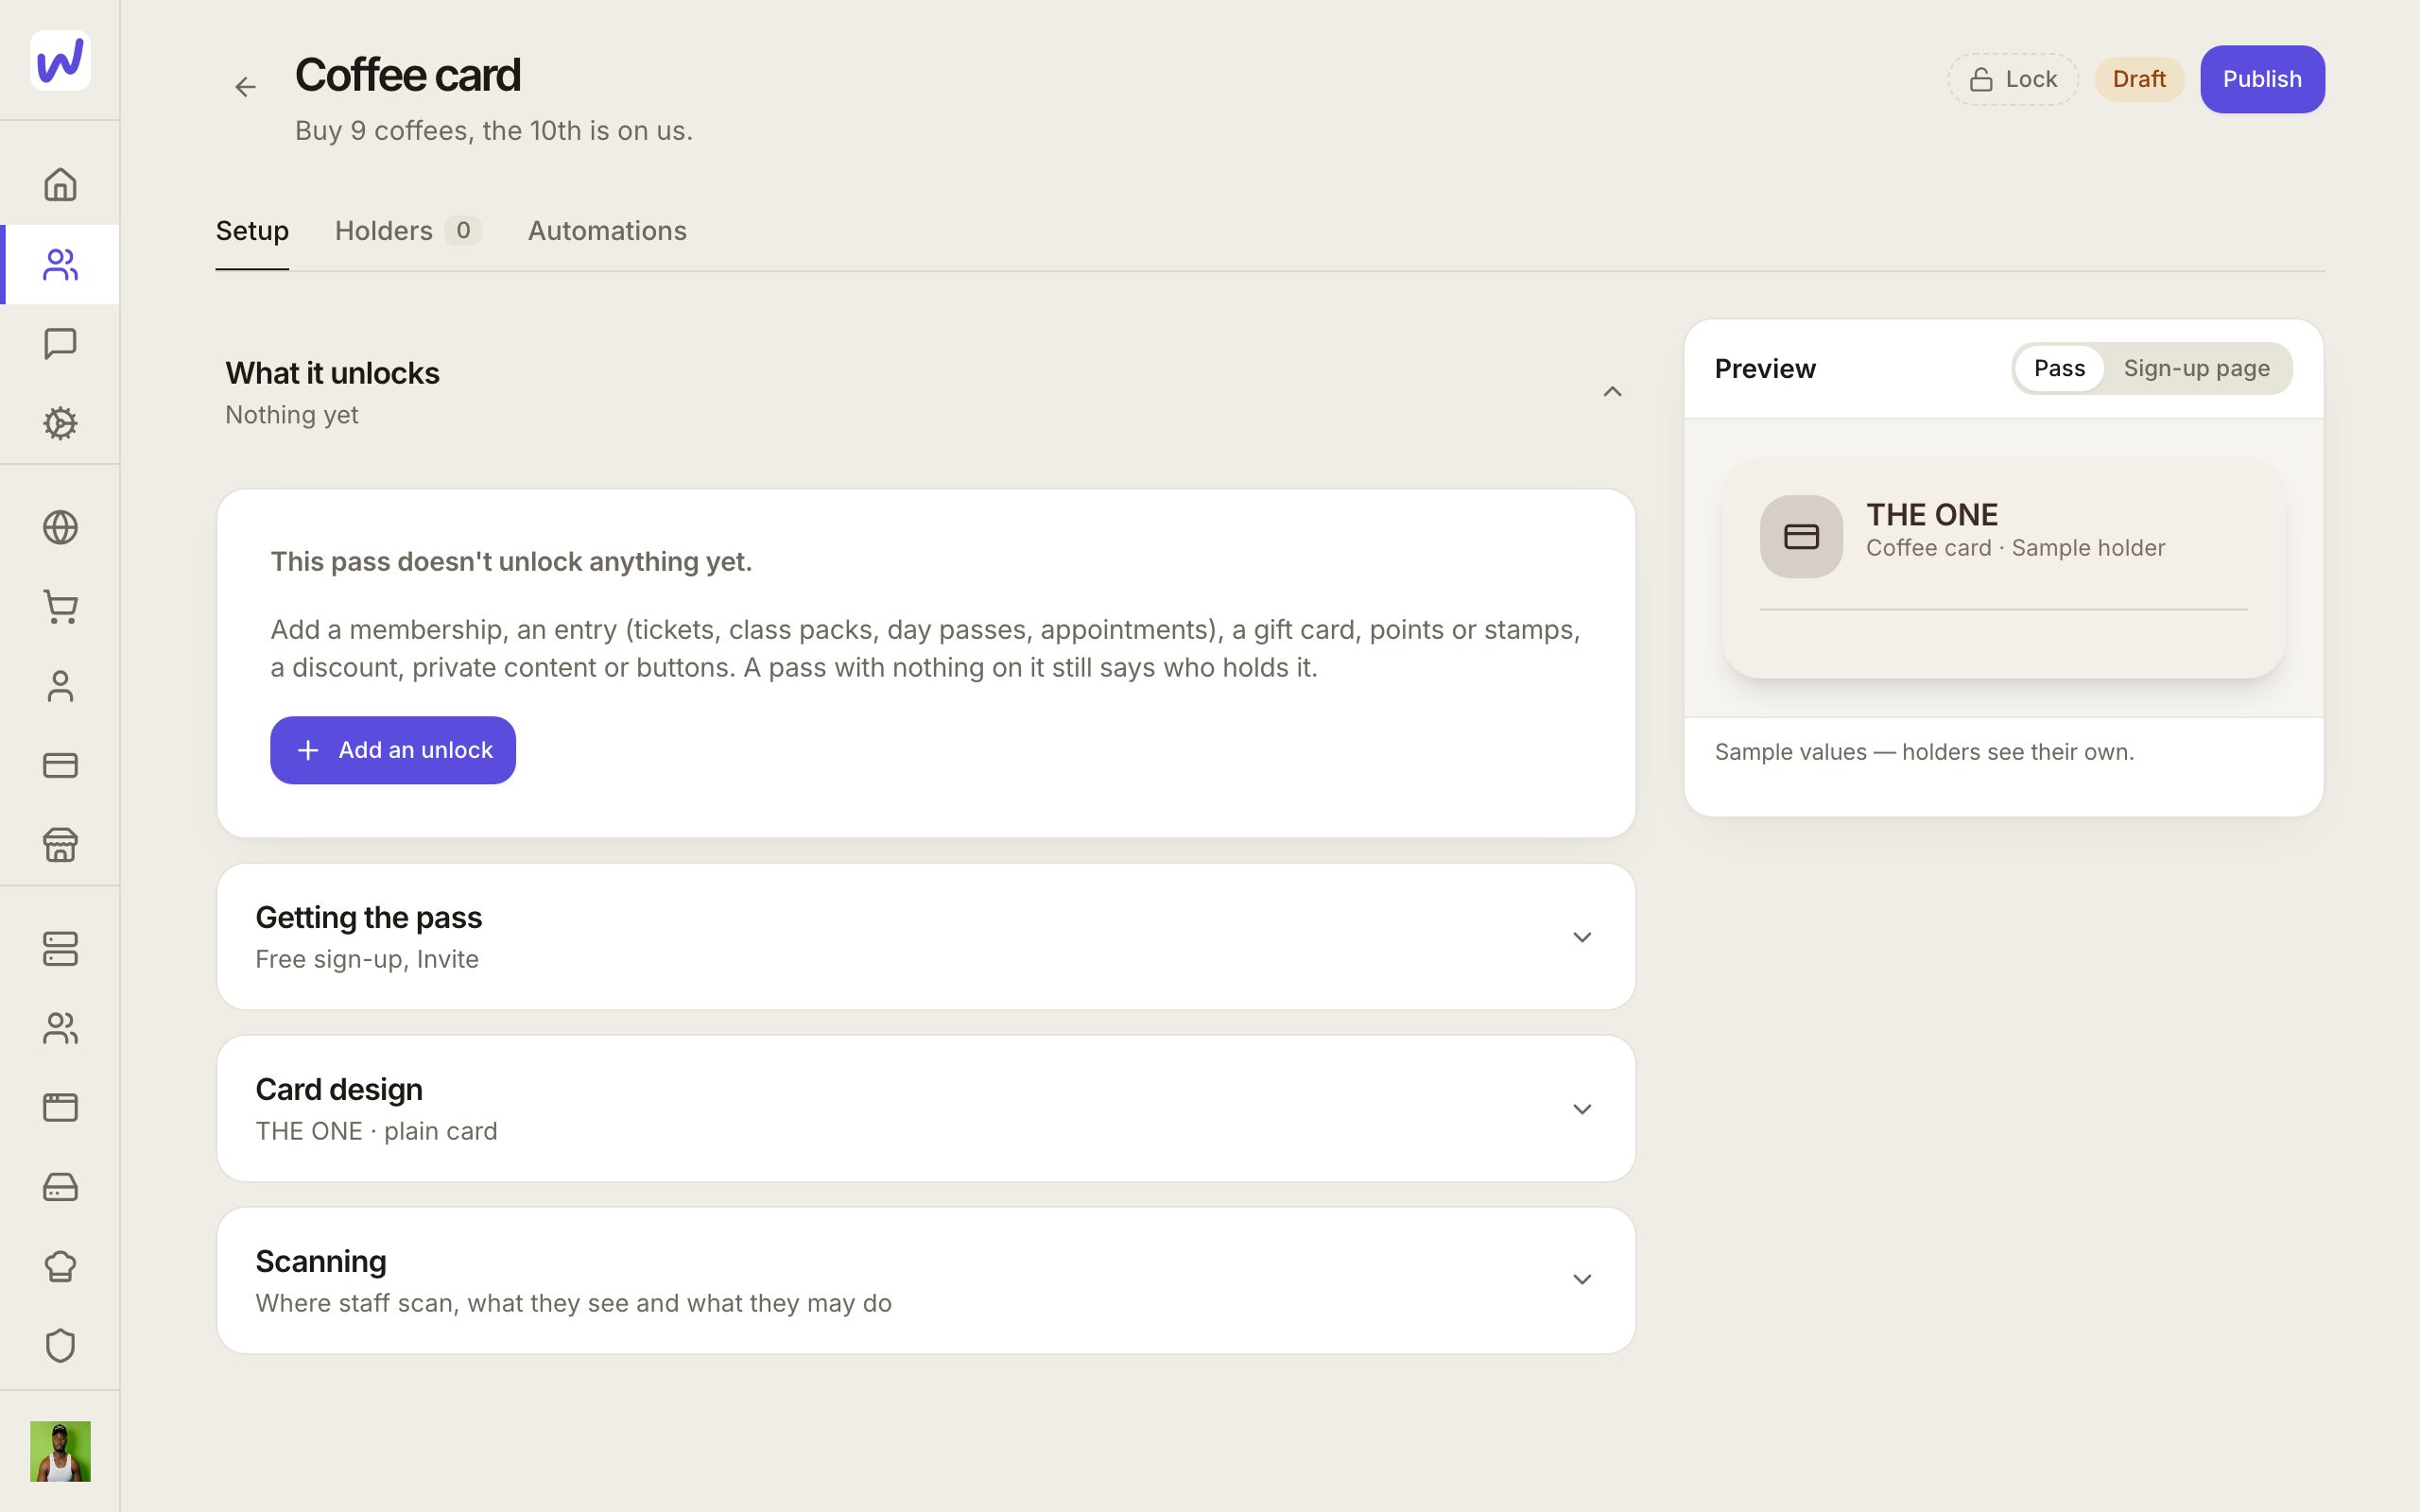Switch preview to Pass
The image size is (2420, 1512).
coord(2058,369)
